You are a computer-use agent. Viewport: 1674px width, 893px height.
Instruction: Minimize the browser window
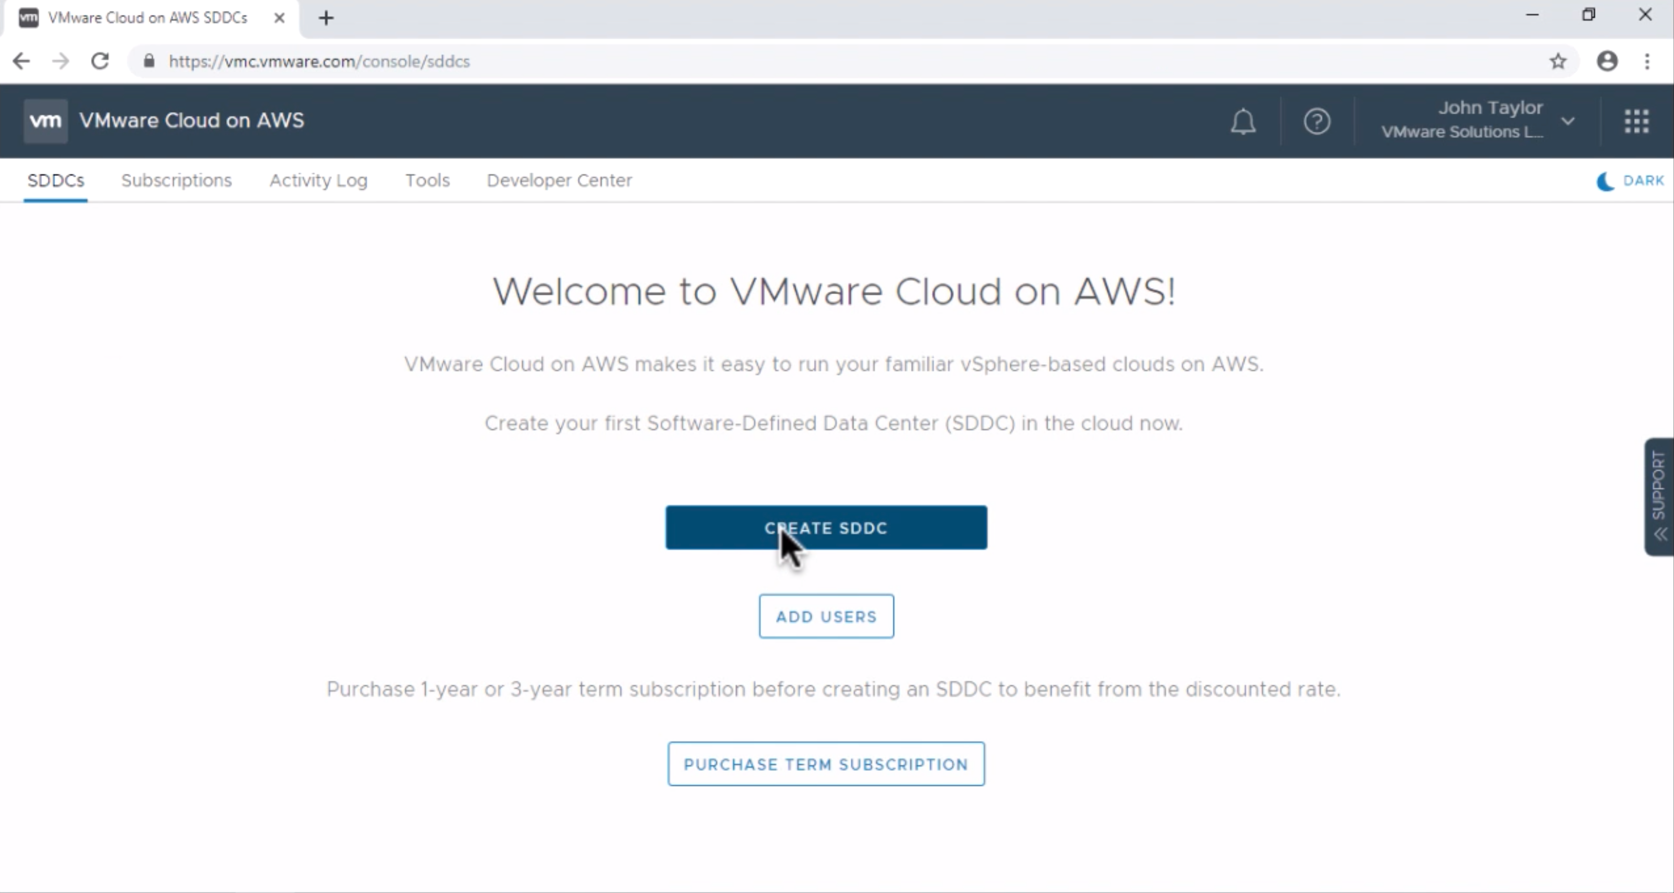(1532, 15)
